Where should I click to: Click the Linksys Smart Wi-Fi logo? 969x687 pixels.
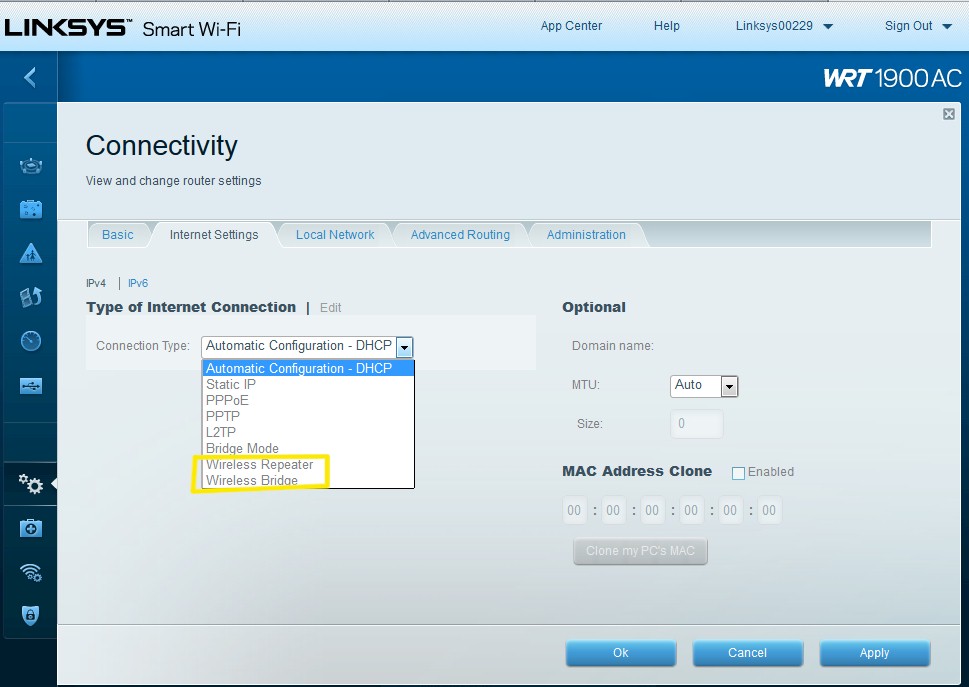122,28
